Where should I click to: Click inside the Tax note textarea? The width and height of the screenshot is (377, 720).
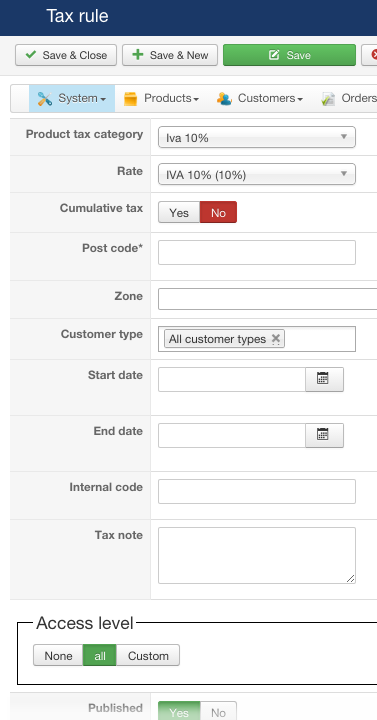(257, 555)
